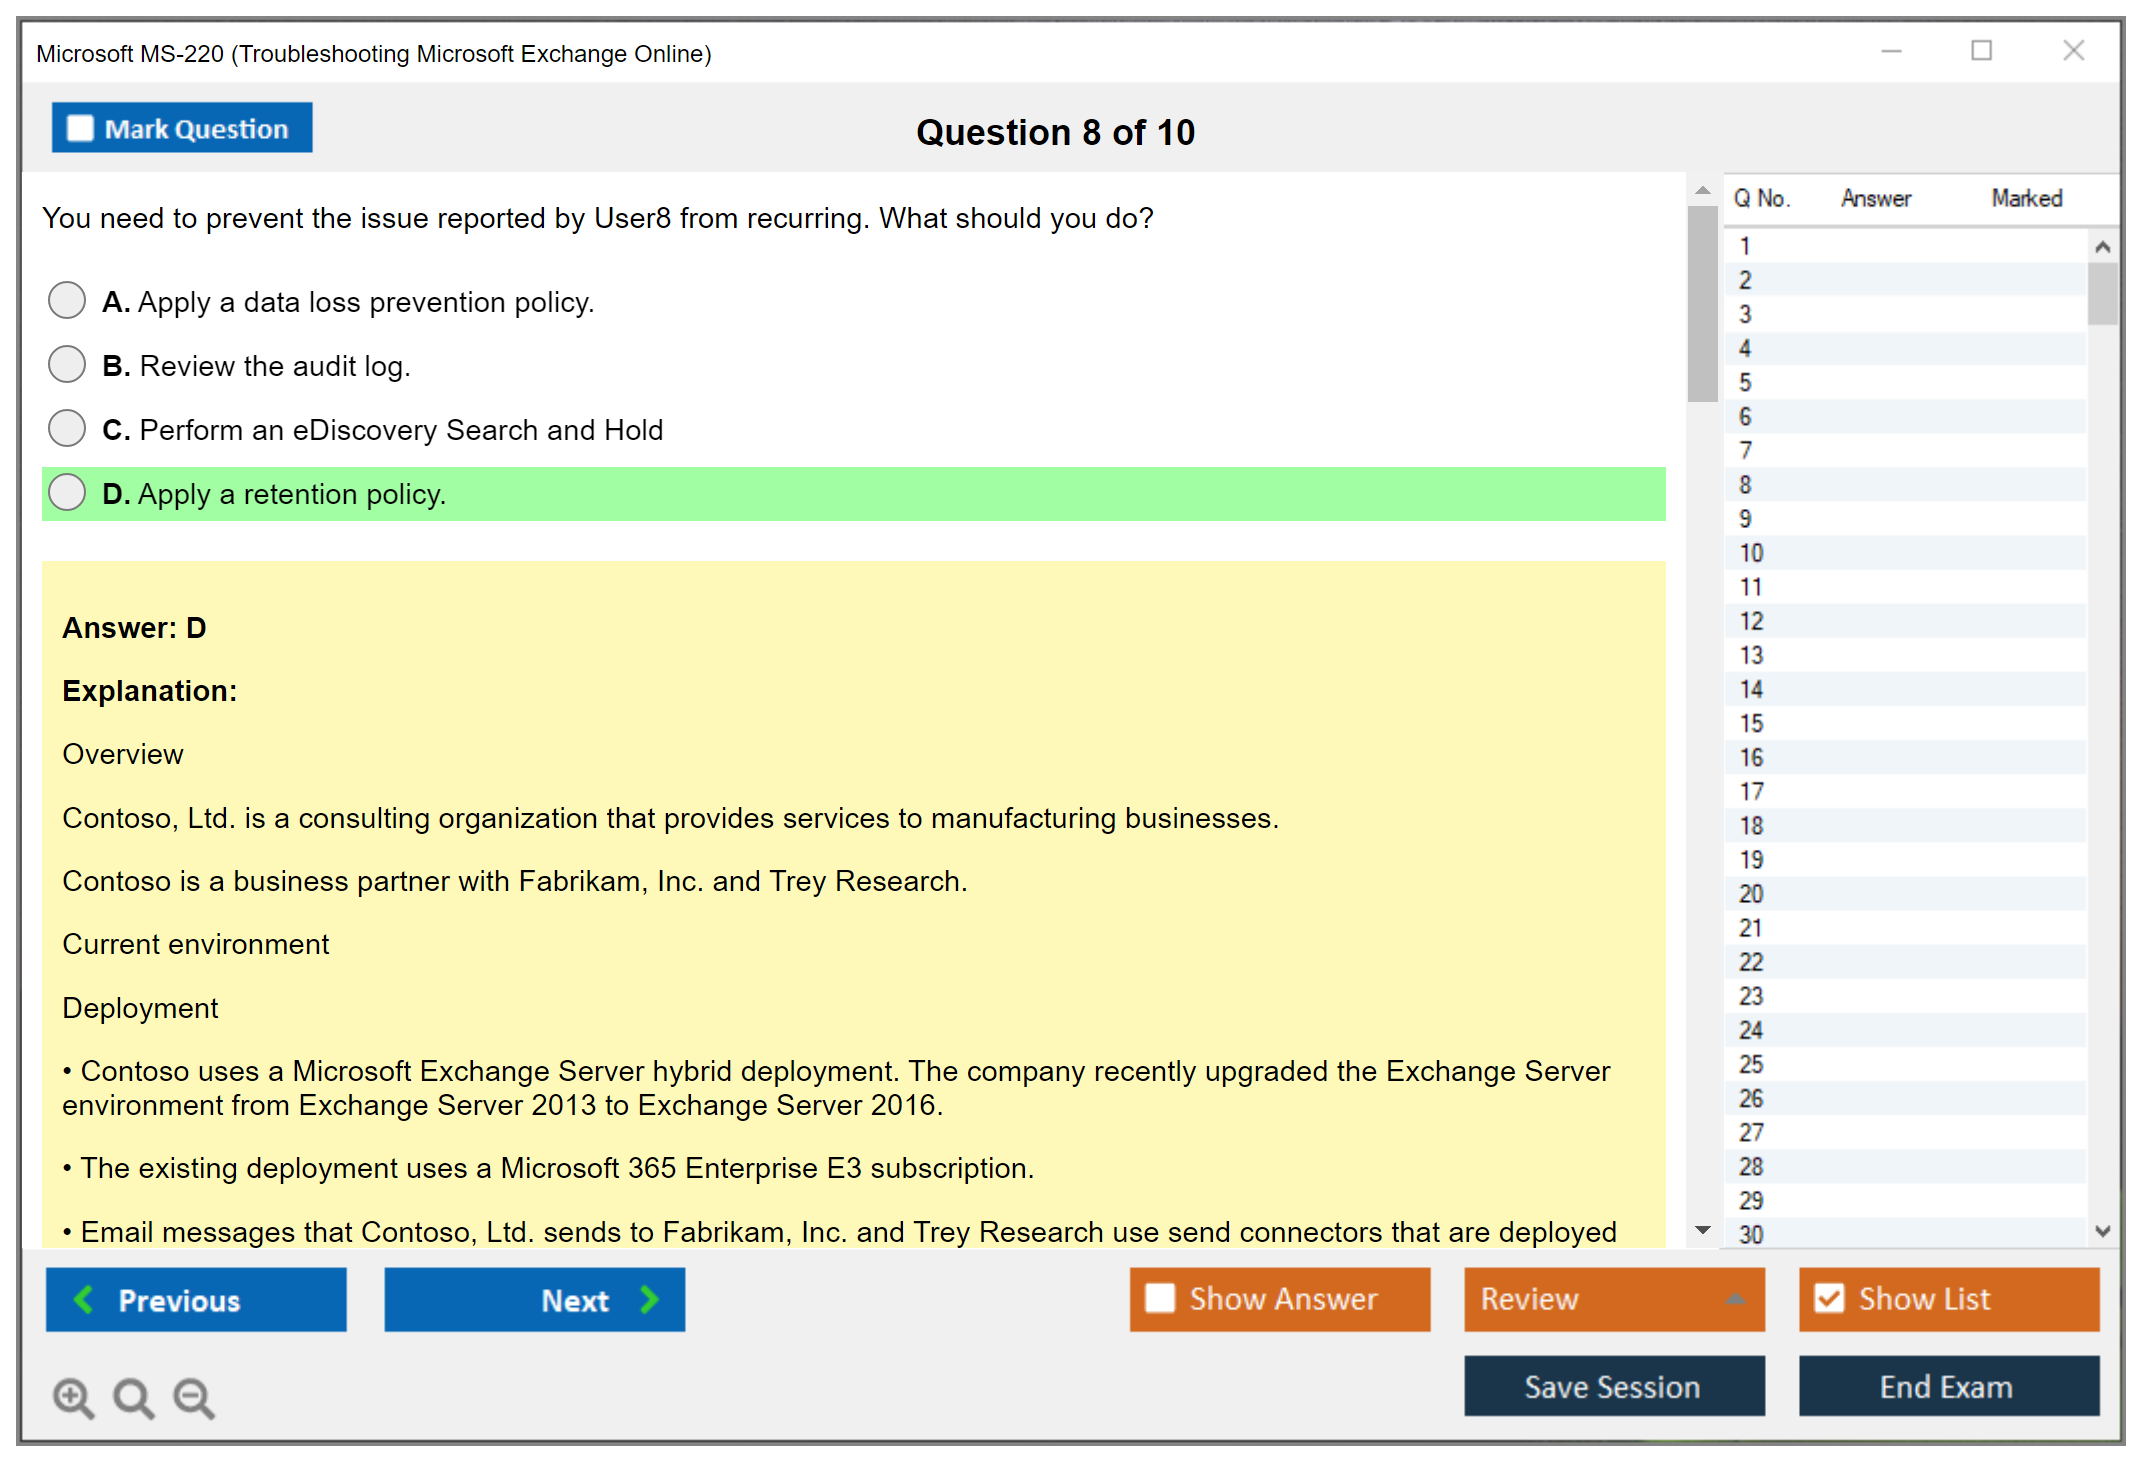
Task: Click the green left arrow on Previous
Action: (85, 1299)
